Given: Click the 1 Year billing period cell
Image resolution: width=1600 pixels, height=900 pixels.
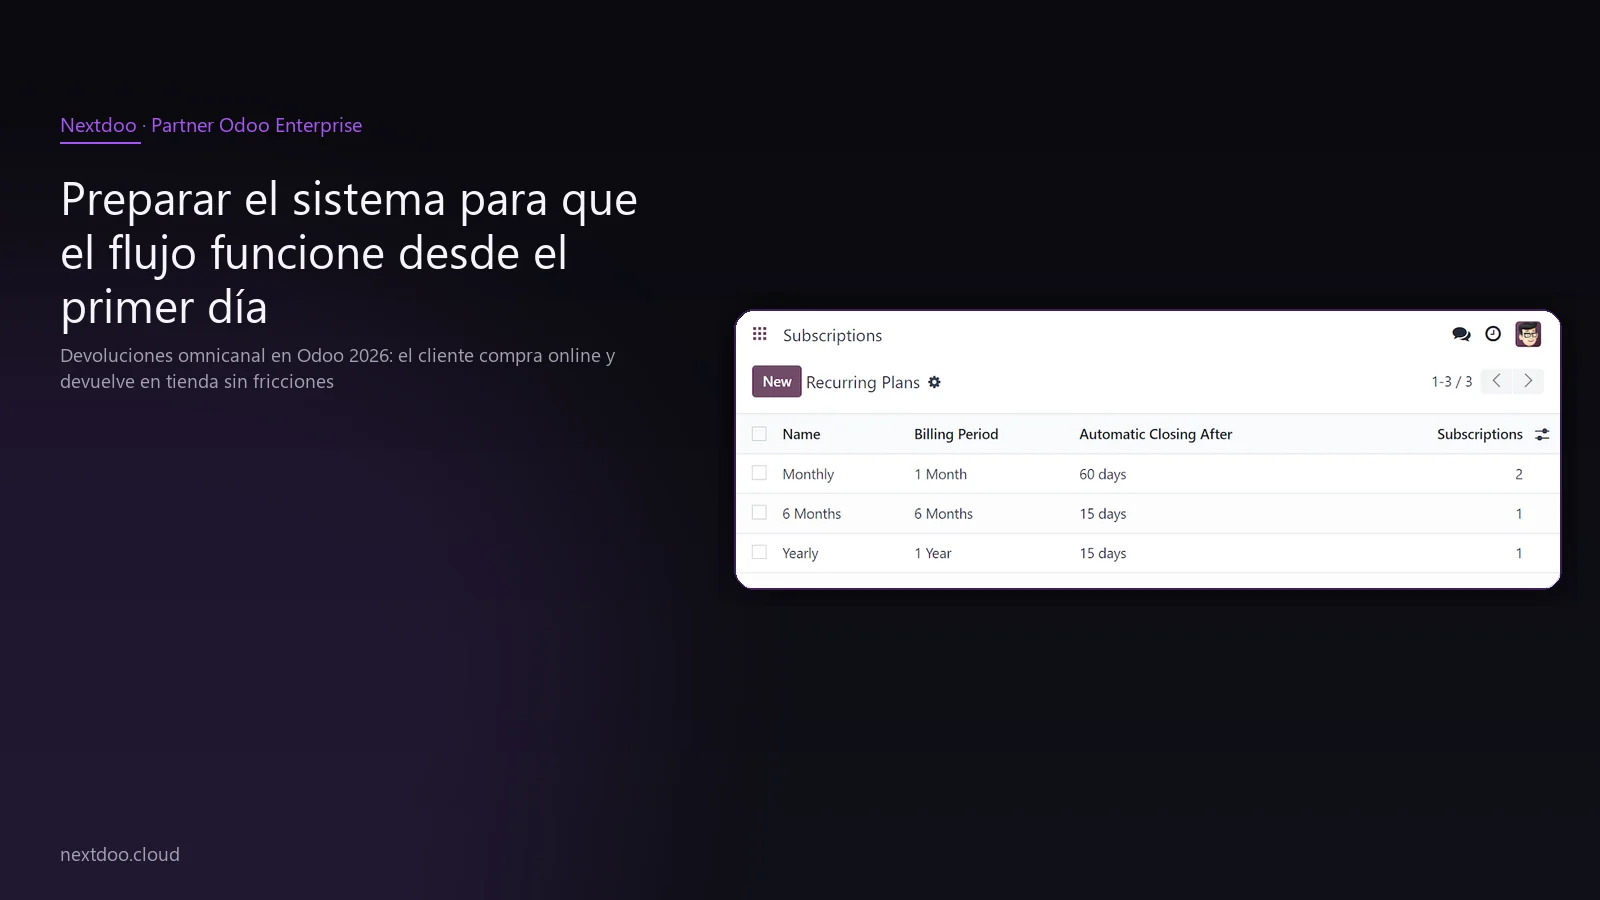Looking at the screenshot, I should point(933,553).
